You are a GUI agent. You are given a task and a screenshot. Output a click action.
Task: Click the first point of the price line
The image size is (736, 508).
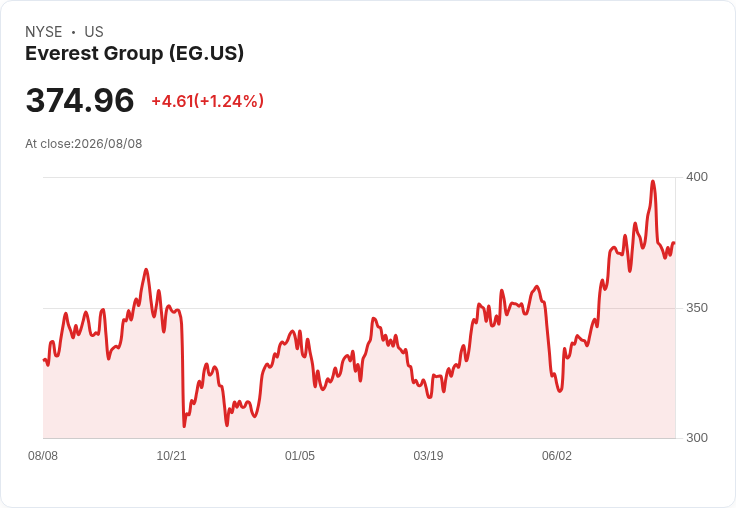44,360
